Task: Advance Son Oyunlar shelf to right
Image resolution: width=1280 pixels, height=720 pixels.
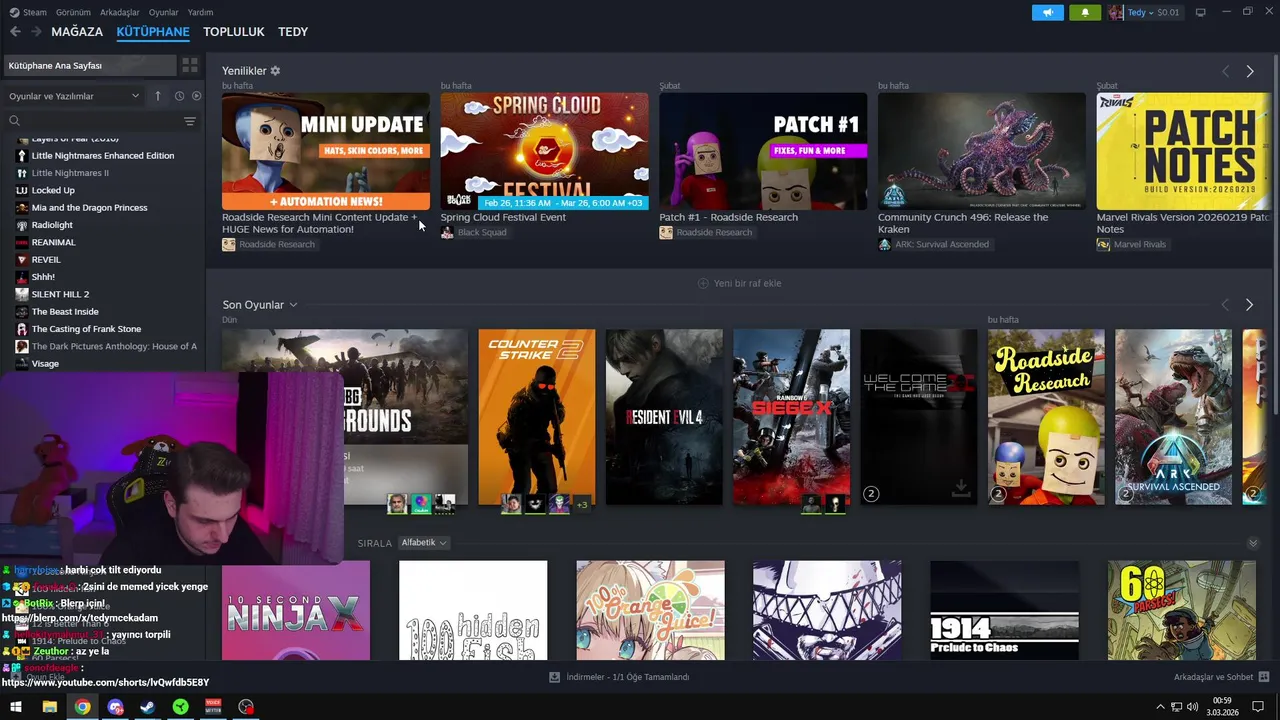Action: coord(1249,304)
